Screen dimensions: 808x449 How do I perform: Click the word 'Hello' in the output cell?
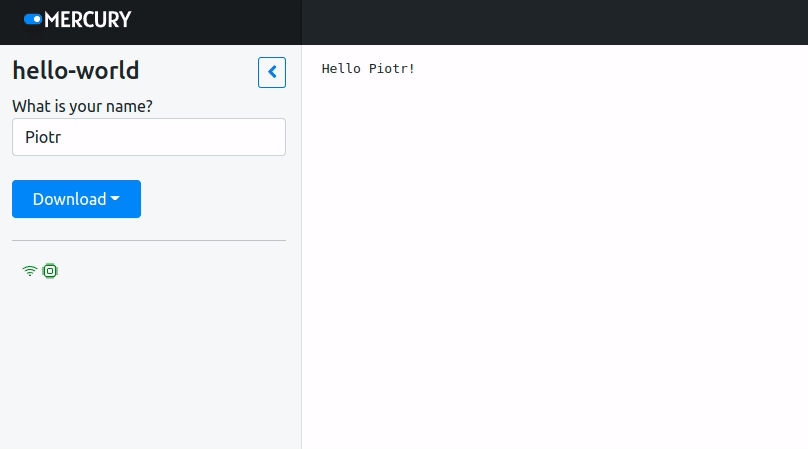338,69
